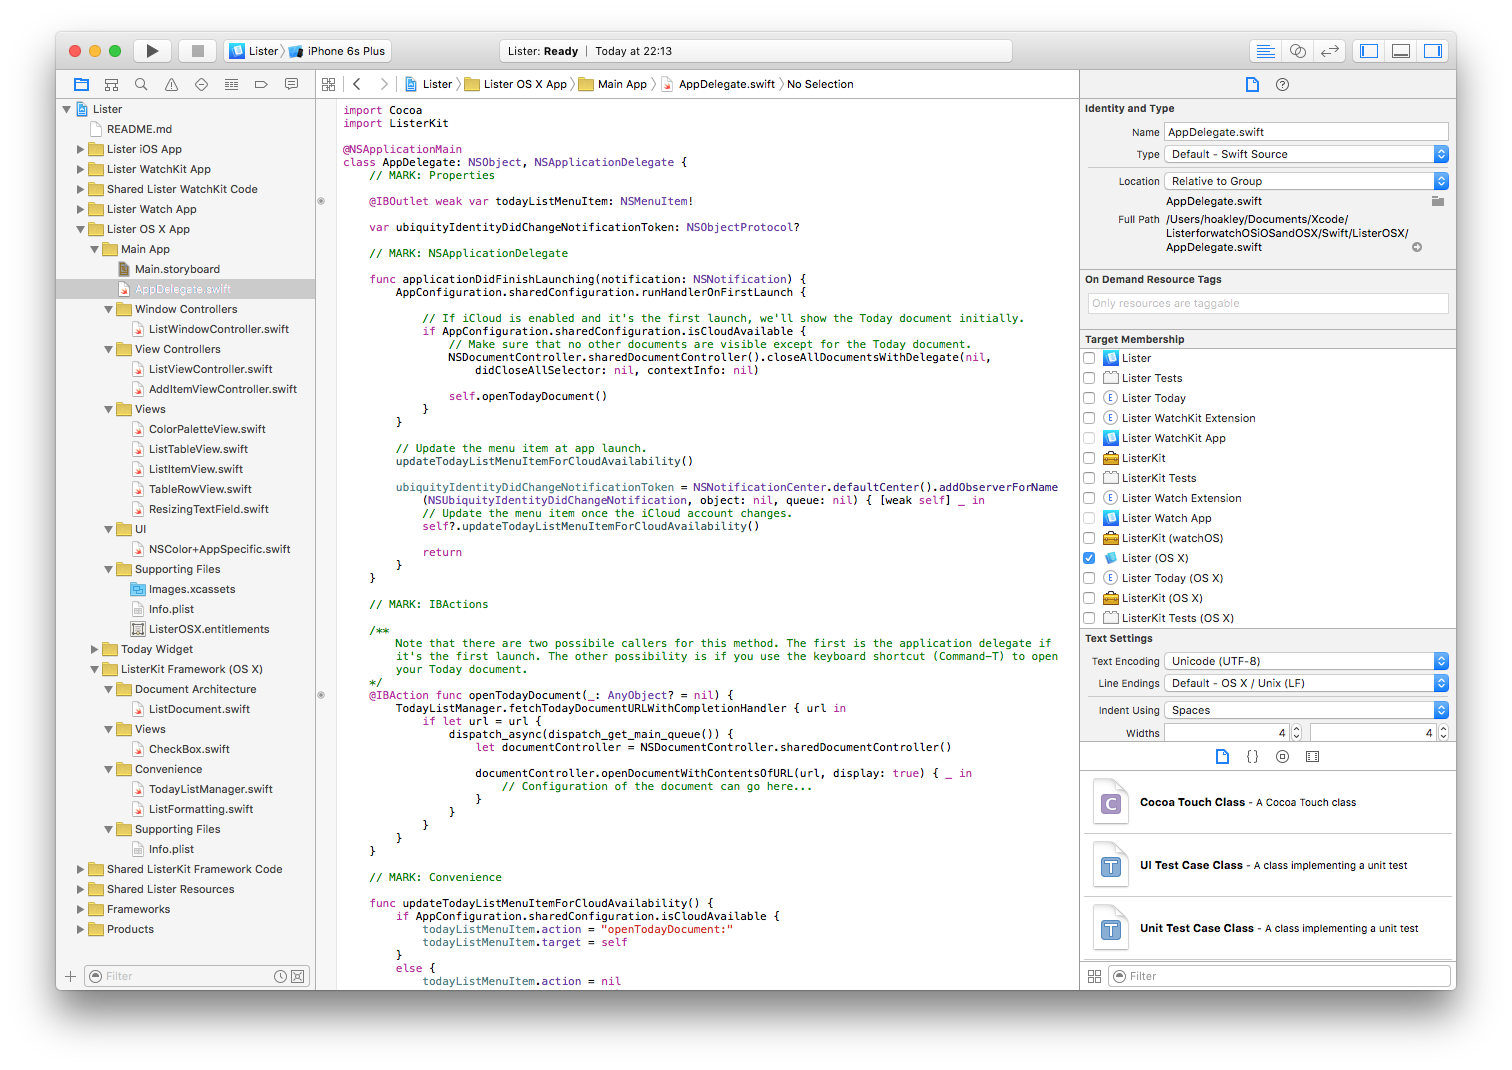Image resolution: width=1512 pixels, height=1070 pixels.
Task: Collapse the View Controllers group
Action: pos(108,349)
